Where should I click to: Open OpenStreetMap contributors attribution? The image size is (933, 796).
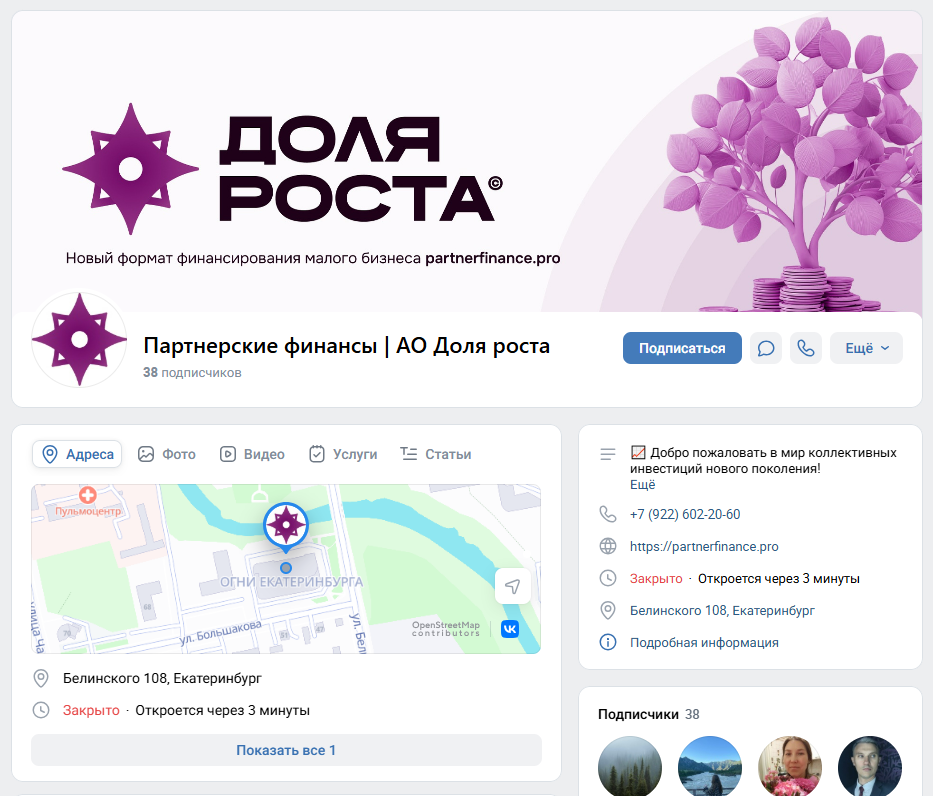446,629
